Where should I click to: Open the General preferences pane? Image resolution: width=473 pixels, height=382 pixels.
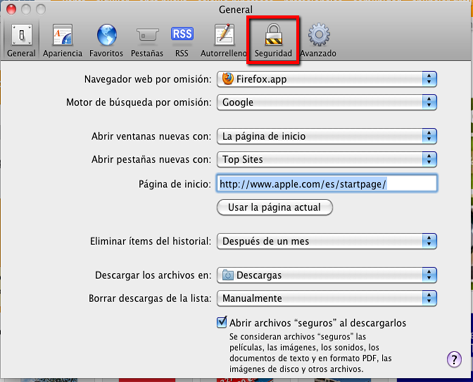21,40
